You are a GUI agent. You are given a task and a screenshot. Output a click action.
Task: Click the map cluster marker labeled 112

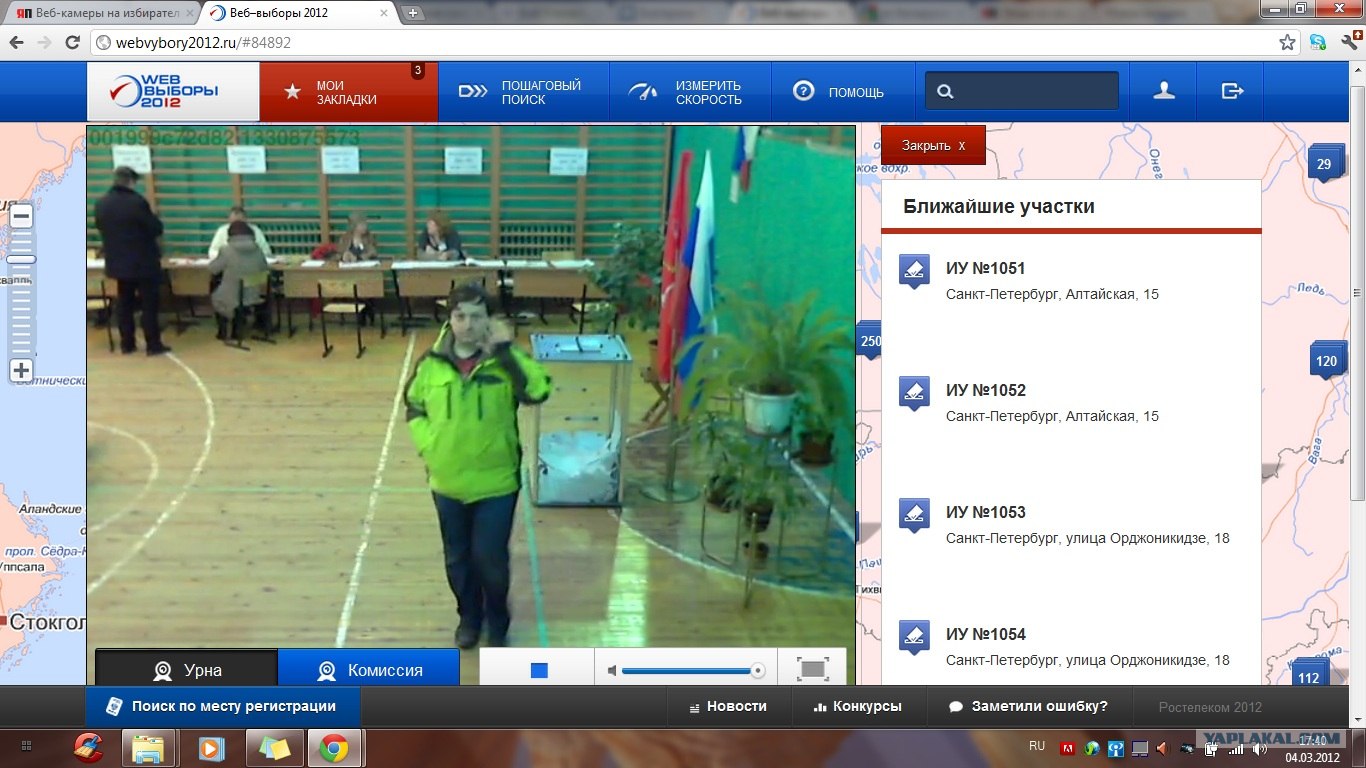tap(1309, 675)
